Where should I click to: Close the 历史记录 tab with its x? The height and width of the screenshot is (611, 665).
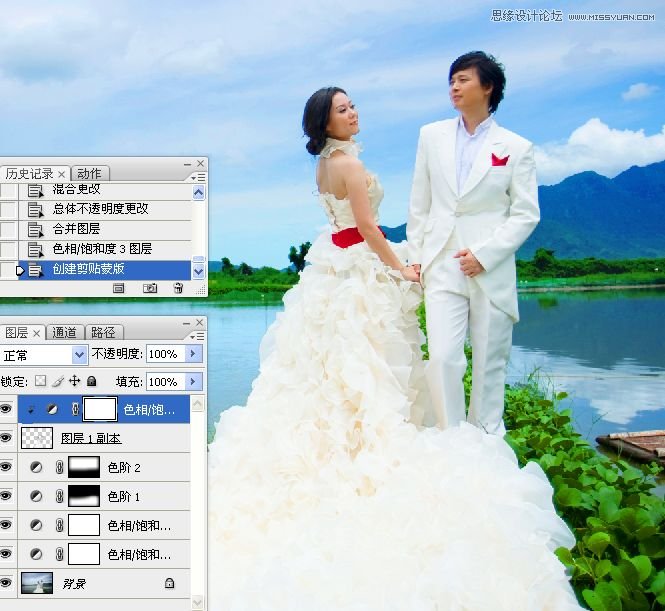pos(61,174)
